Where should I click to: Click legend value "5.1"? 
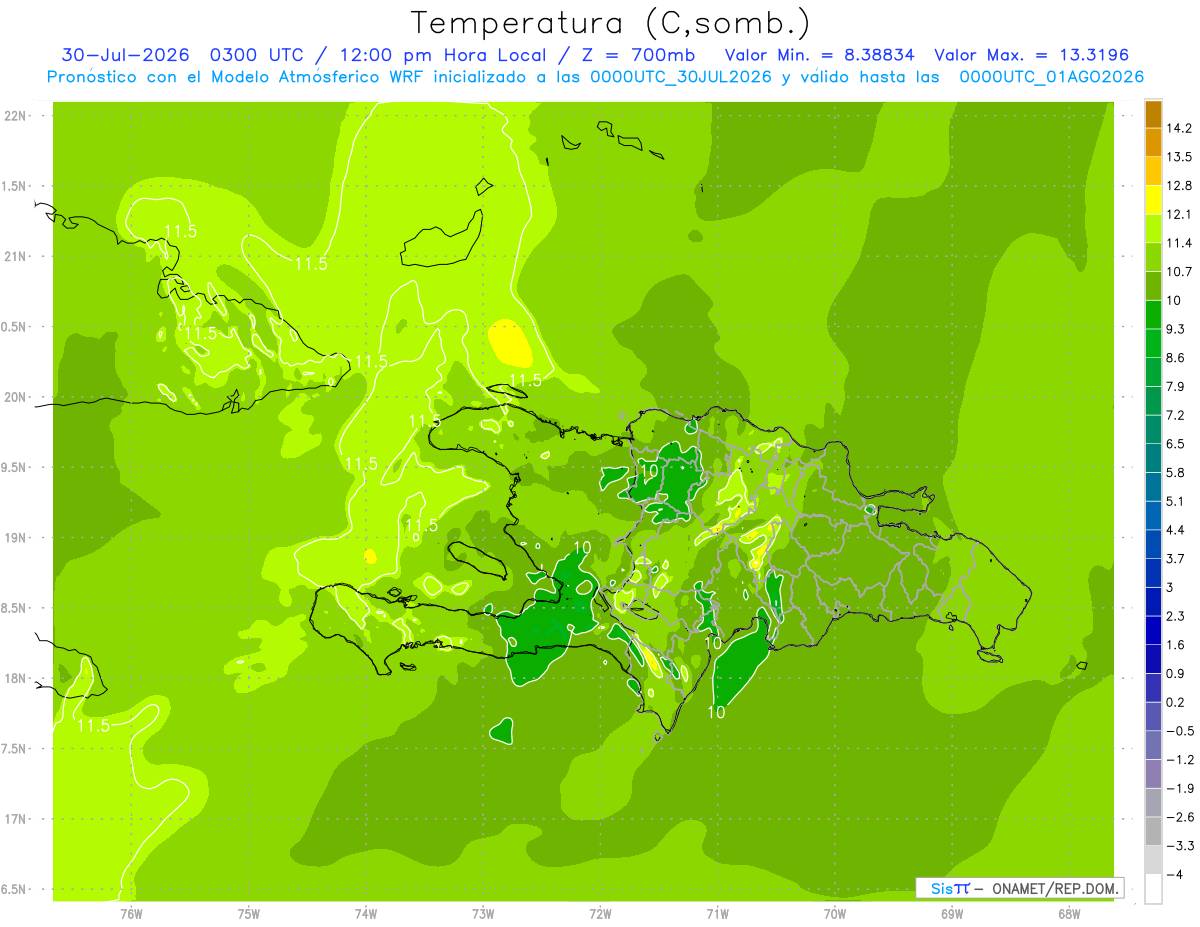(x=1178, y=501)
